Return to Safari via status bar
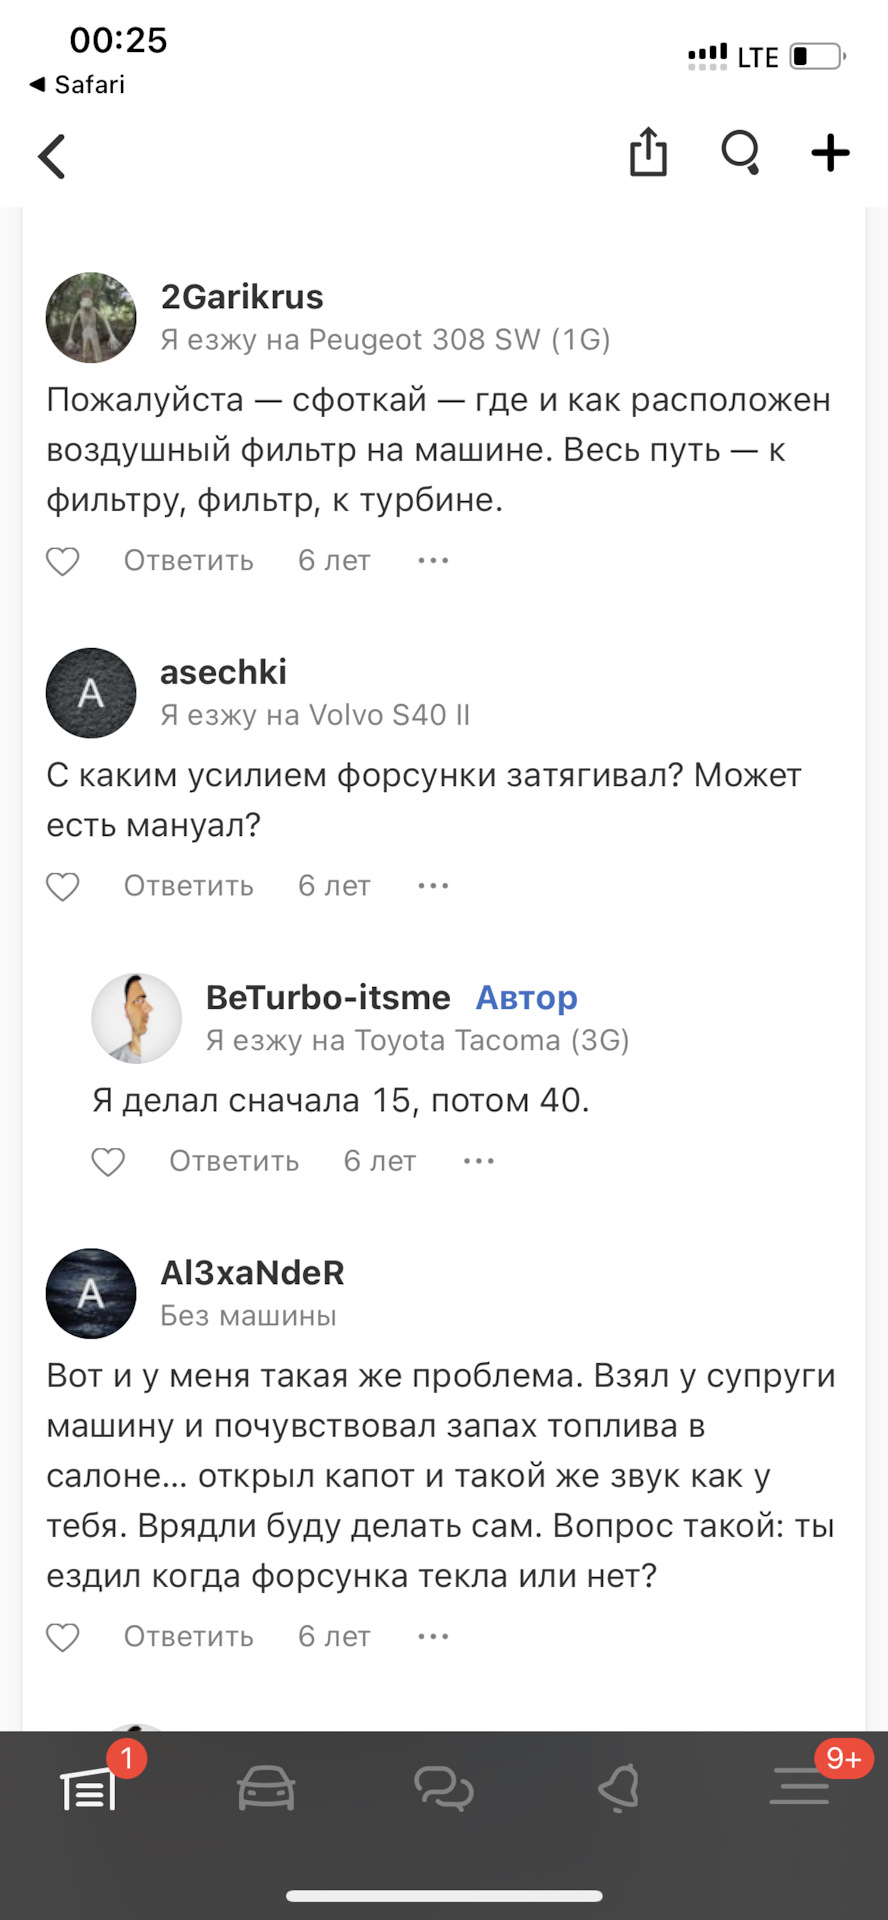 (x=78, y=85)
